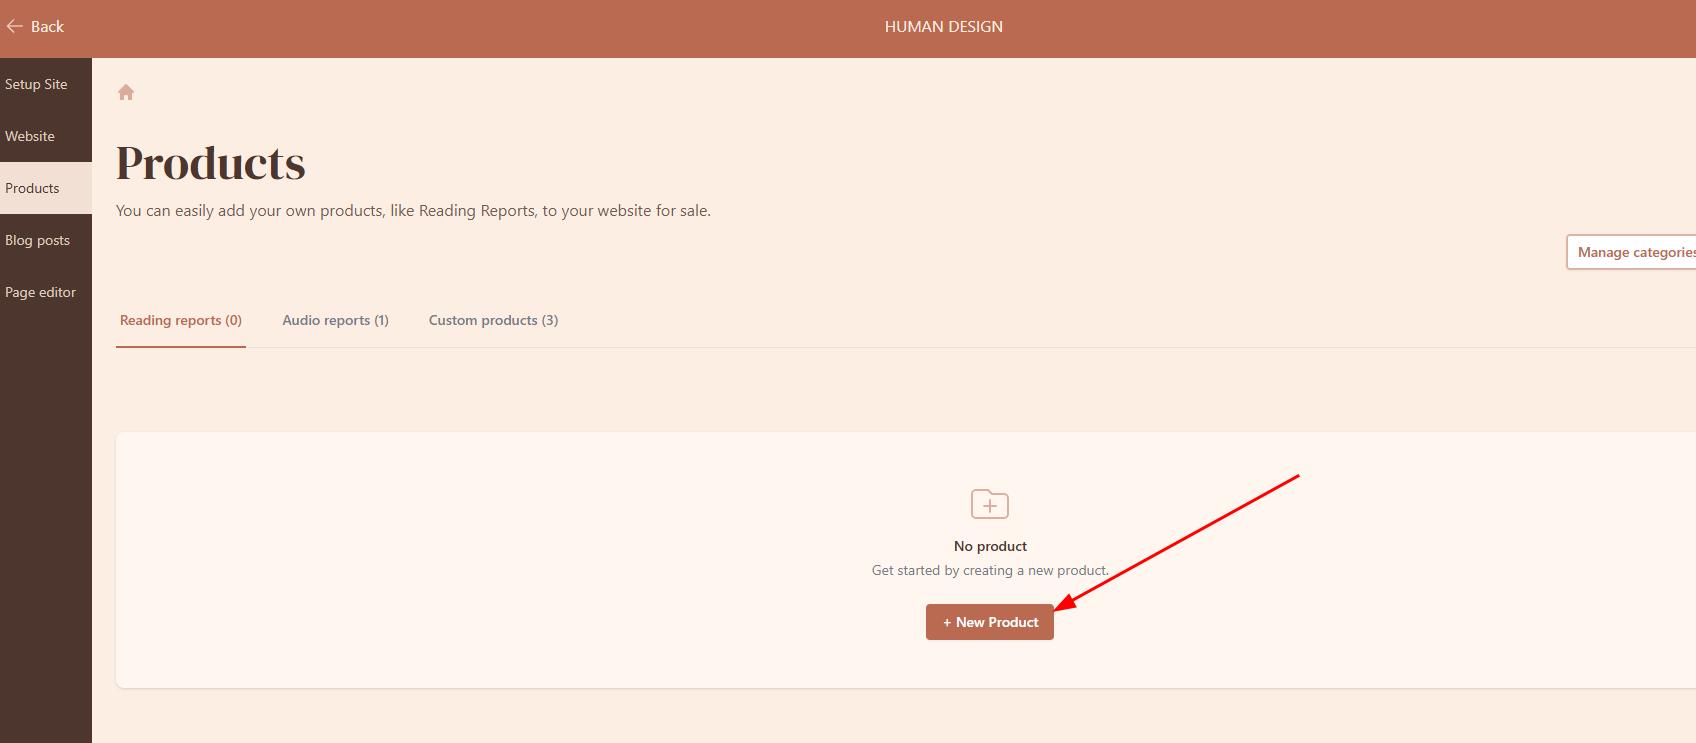
Task: Switch to the Audio reports tab
Action: click(335, 320)
